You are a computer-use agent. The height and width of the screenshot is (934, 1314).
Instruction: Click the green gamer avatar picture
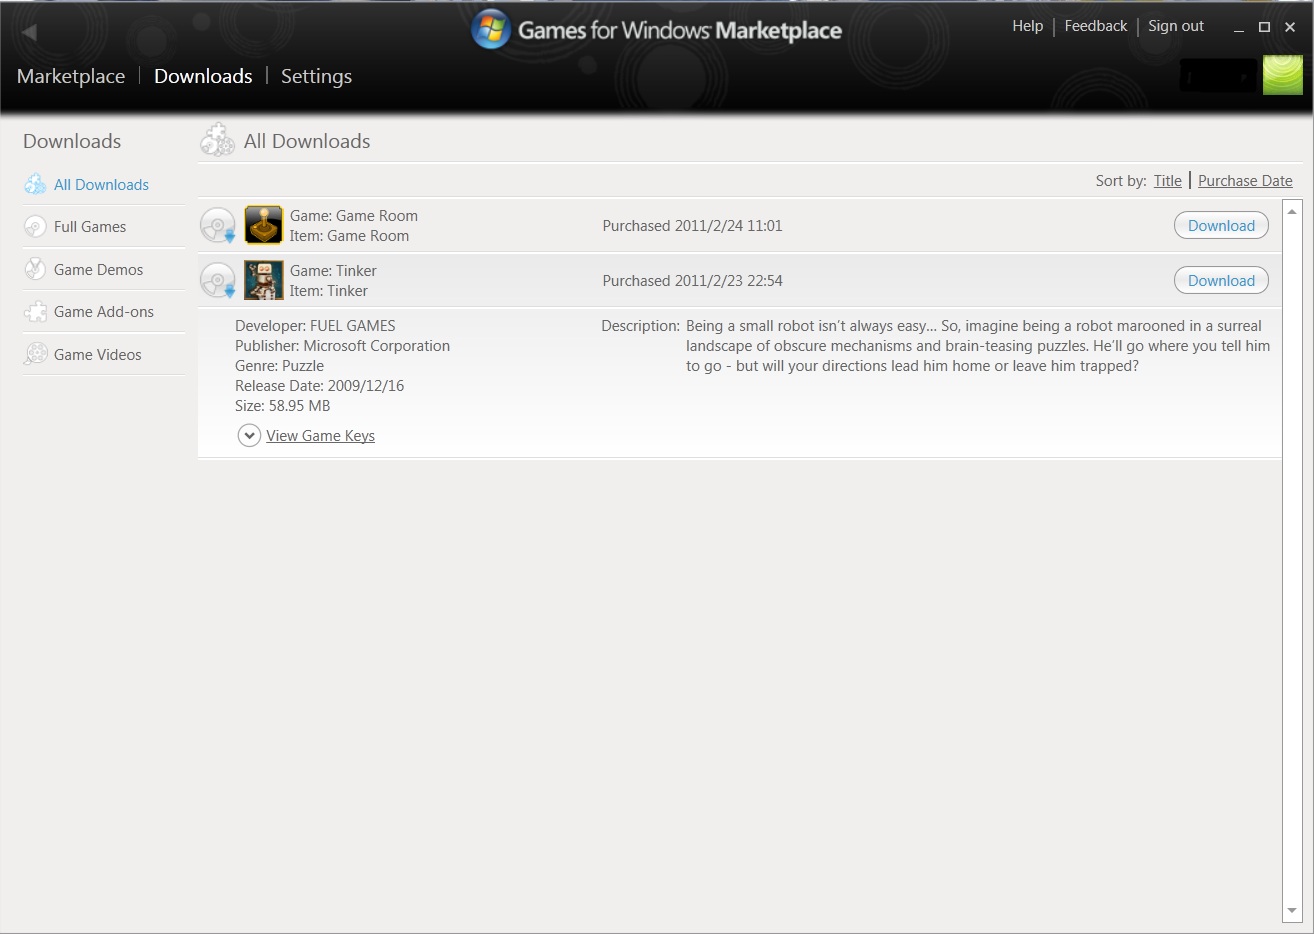pyautogui.click(x=1282, y=76)
